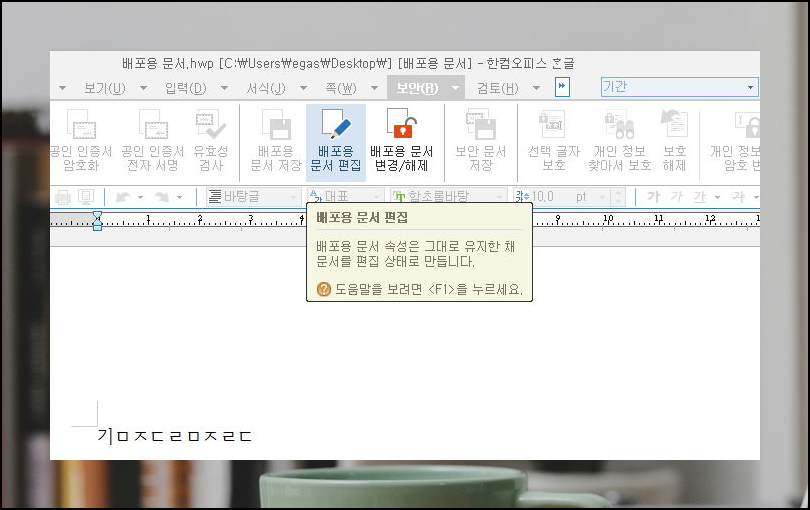Open the 검토(H) menu
The width and height of the screenshot is (810, 510).
tap(497, 88)
